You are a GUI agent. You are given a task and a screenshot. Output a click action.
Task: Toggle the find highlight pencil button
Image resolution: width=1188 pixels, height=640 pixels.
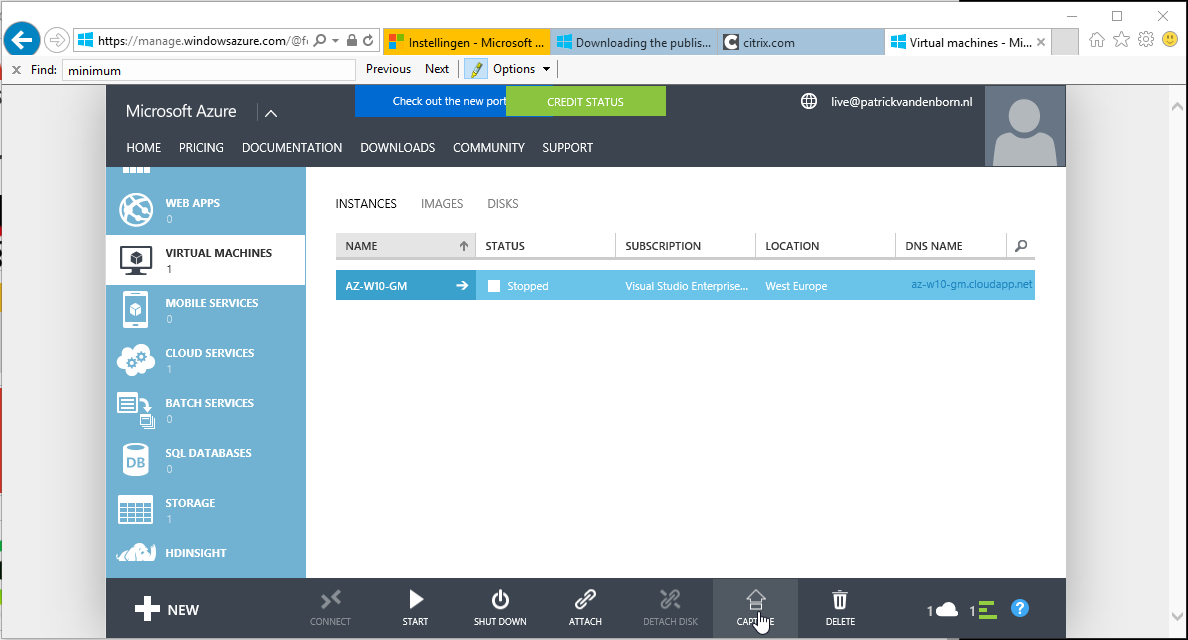(x=475, y=69)
